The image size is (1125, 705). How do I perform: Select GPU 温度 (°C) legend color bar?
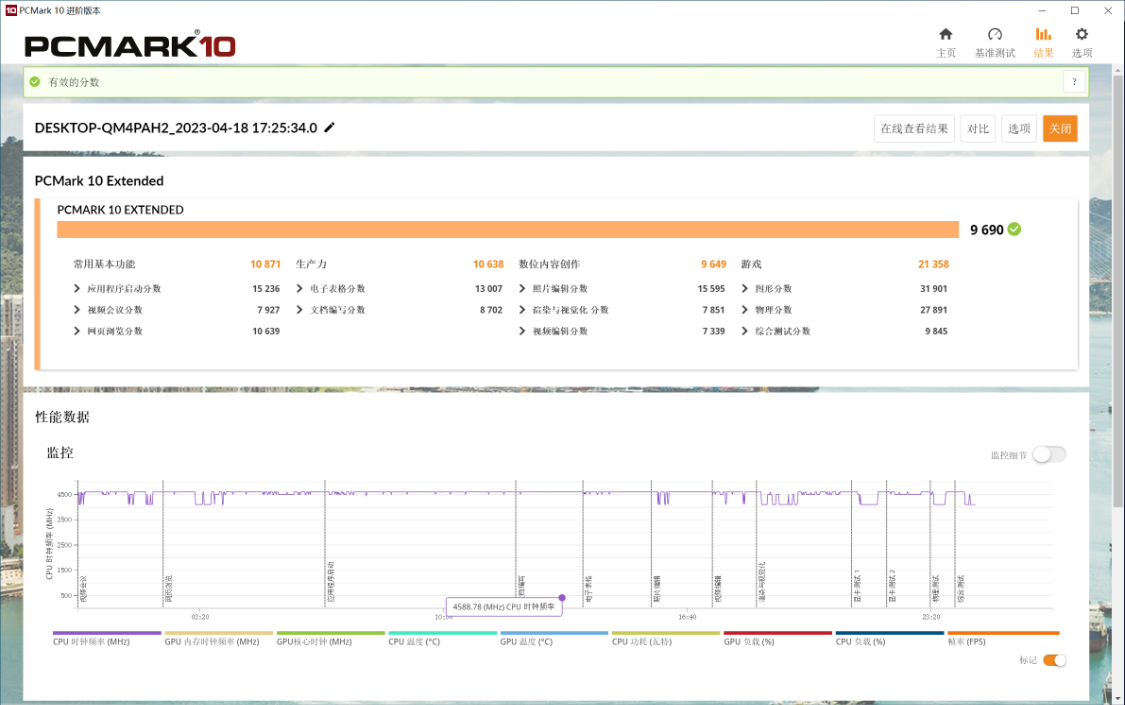click(x=554, y=633)
